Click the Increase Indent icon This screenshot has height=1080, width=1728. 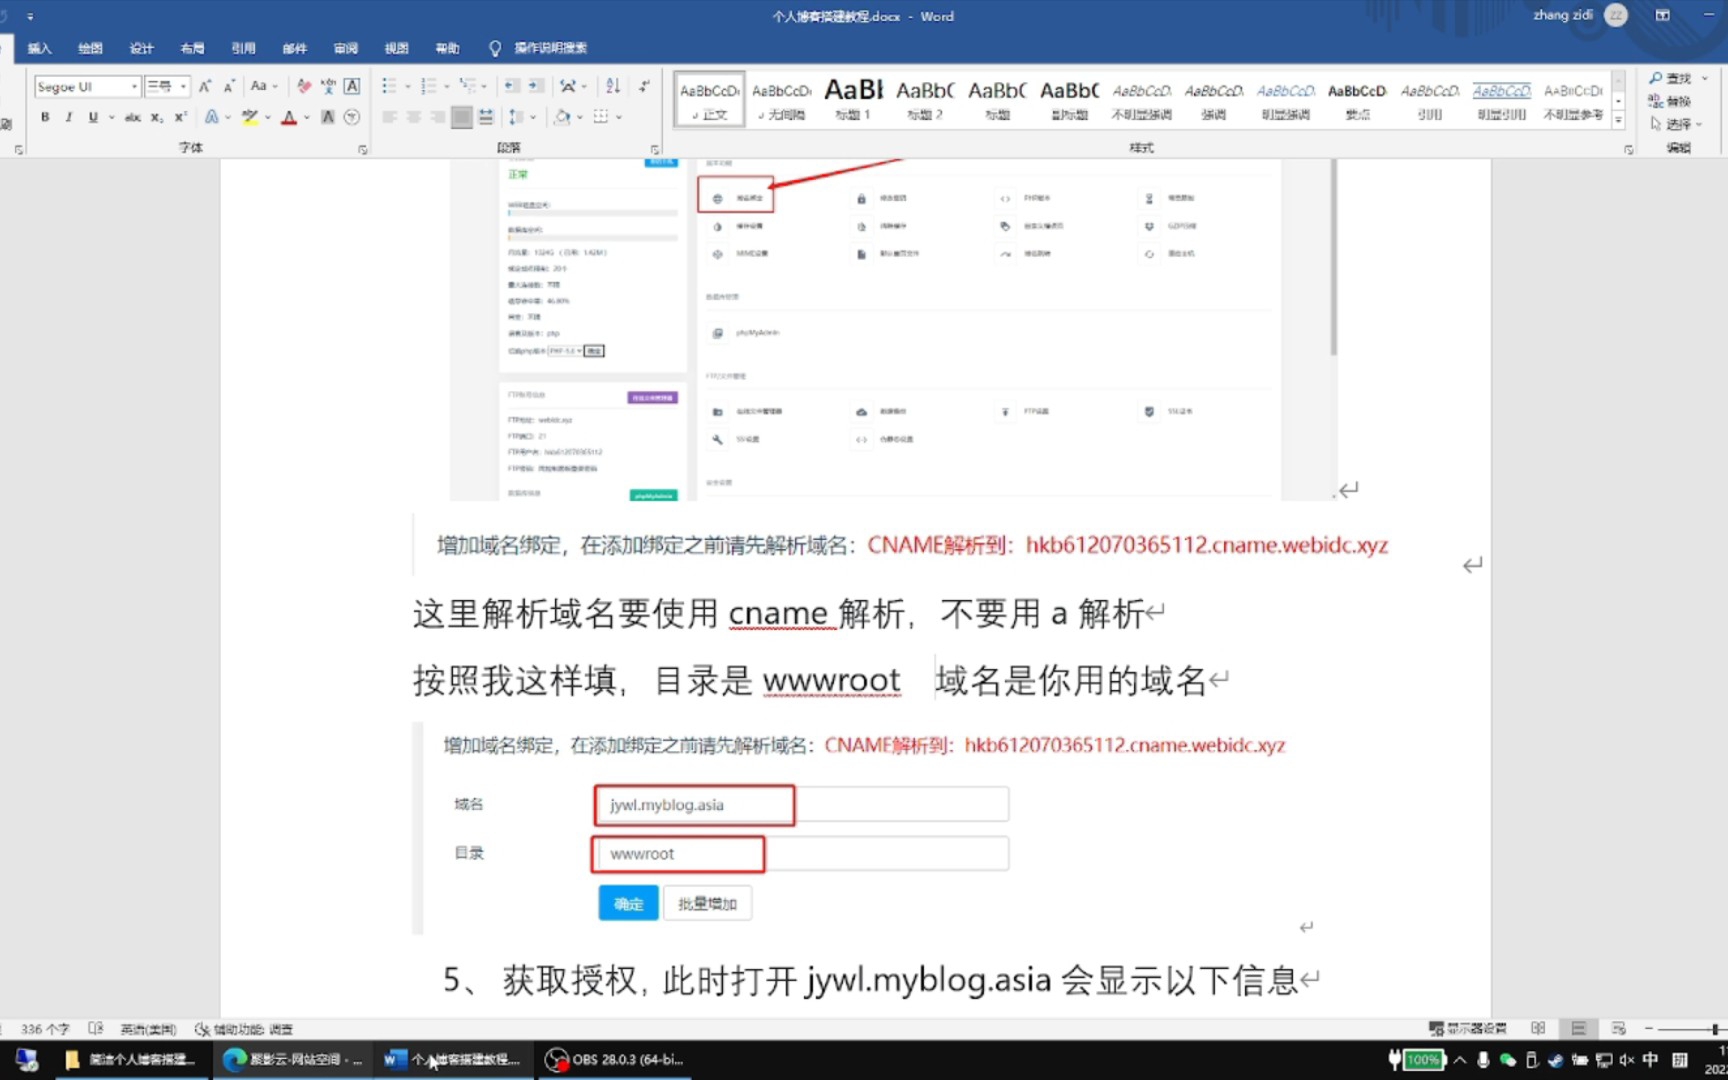(x=537, y=86)
